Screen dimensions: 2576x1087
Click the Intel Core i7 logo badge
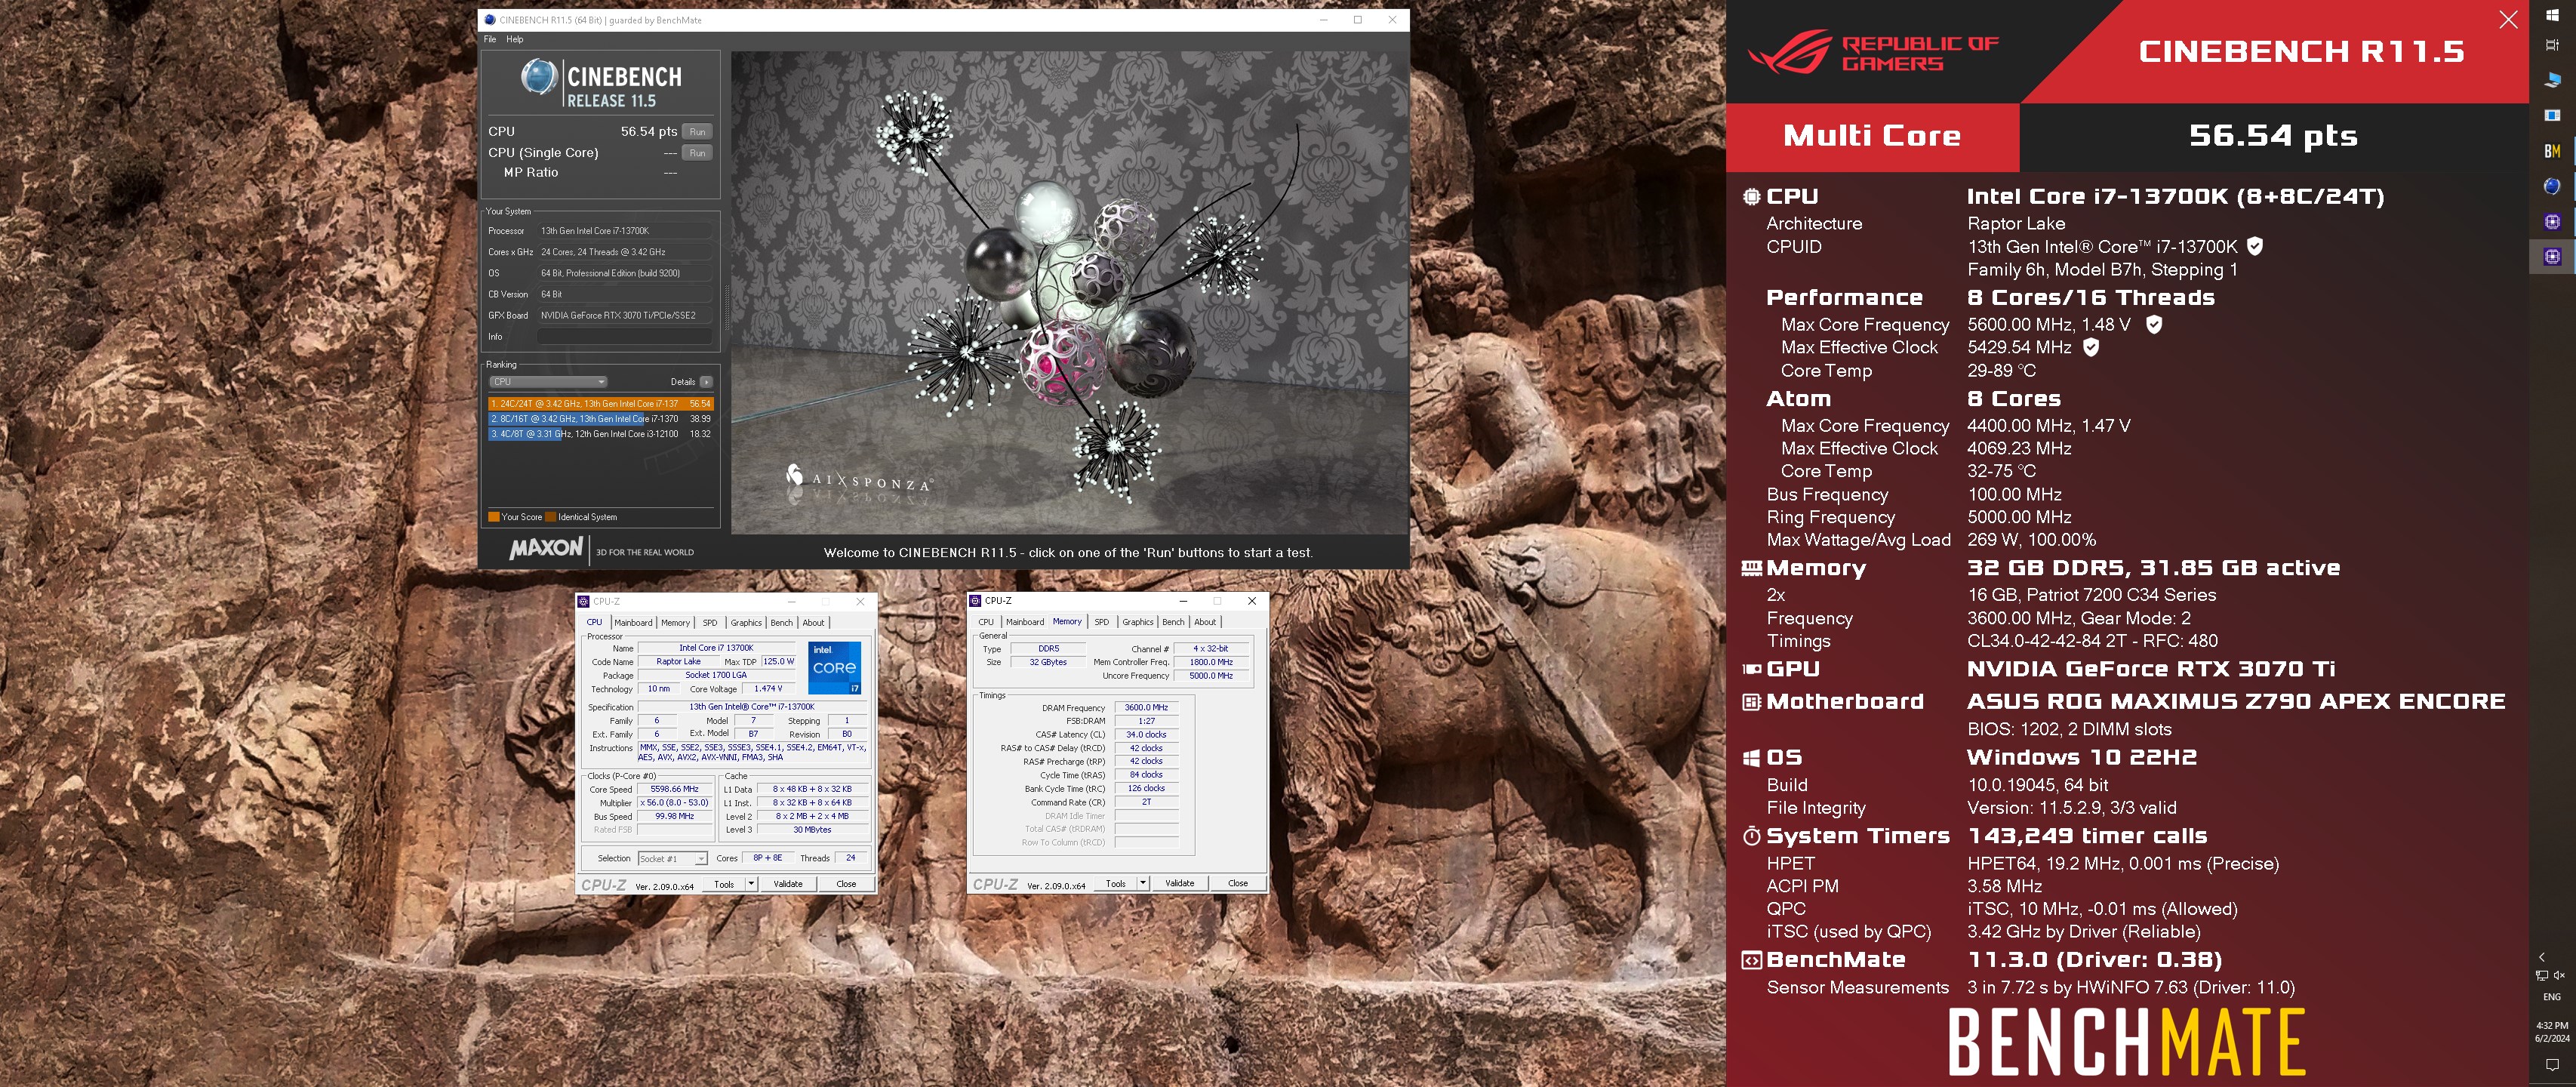(x=834, y=669)
